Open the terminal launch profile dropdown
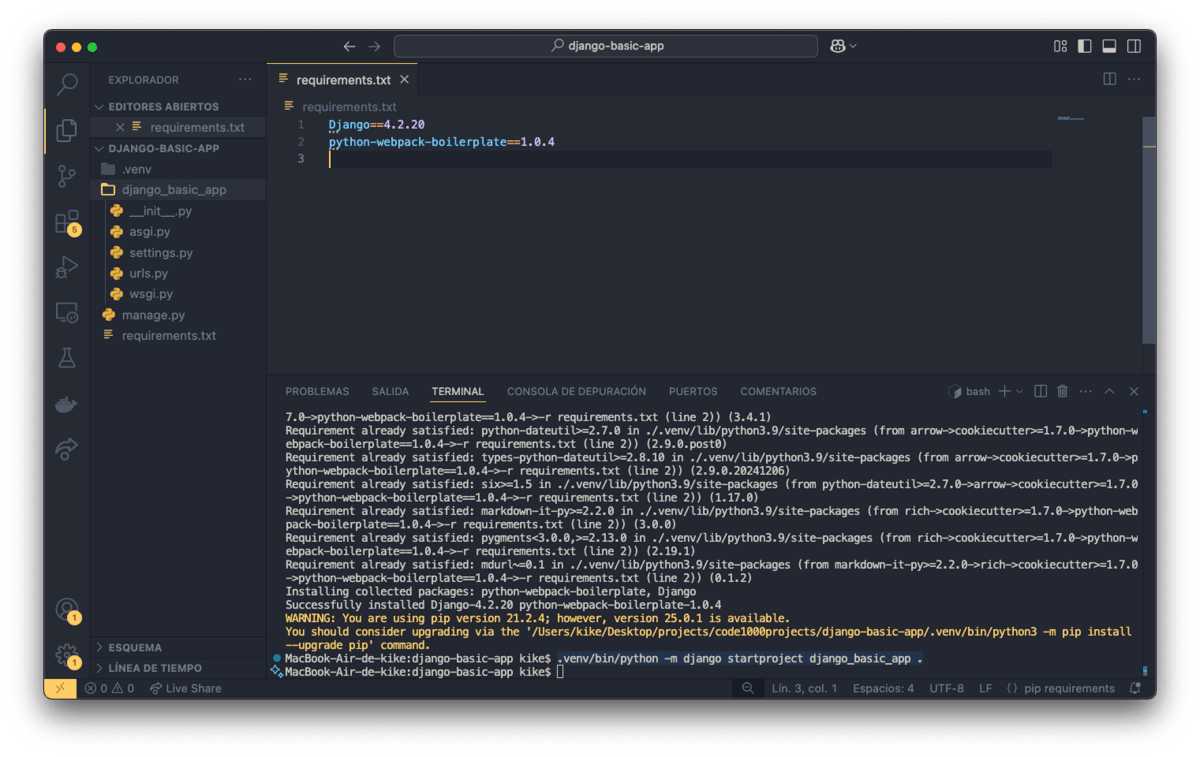 1020,391
